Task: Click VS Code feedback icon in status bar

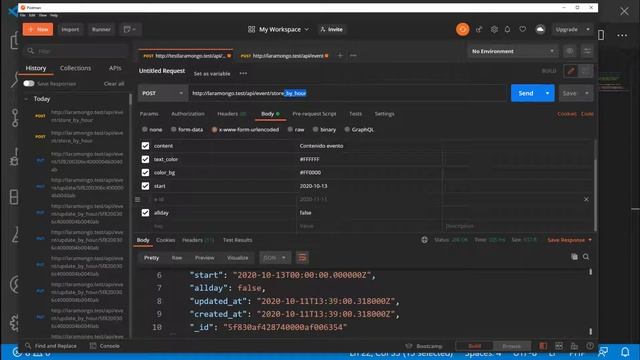Action: [603, 351]
